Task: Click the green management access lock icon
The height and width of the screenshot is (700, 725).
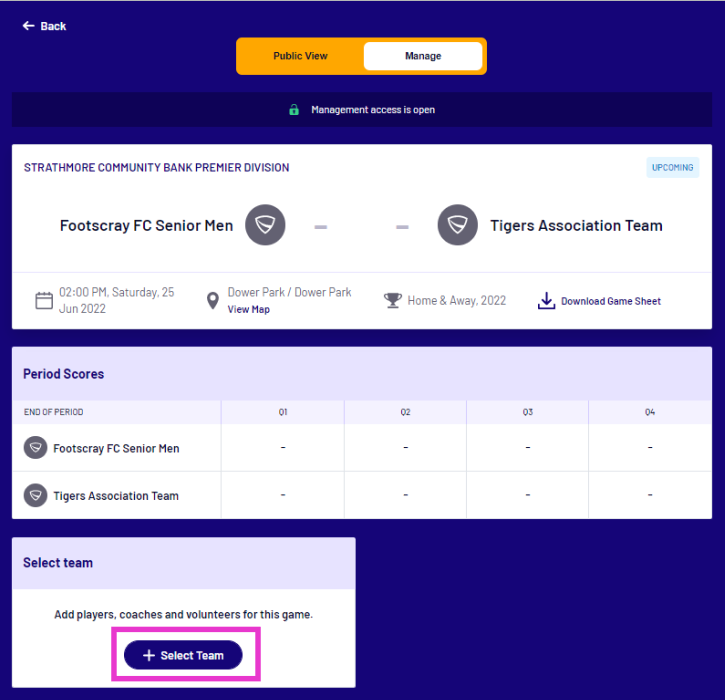Action: pos(294,110)
